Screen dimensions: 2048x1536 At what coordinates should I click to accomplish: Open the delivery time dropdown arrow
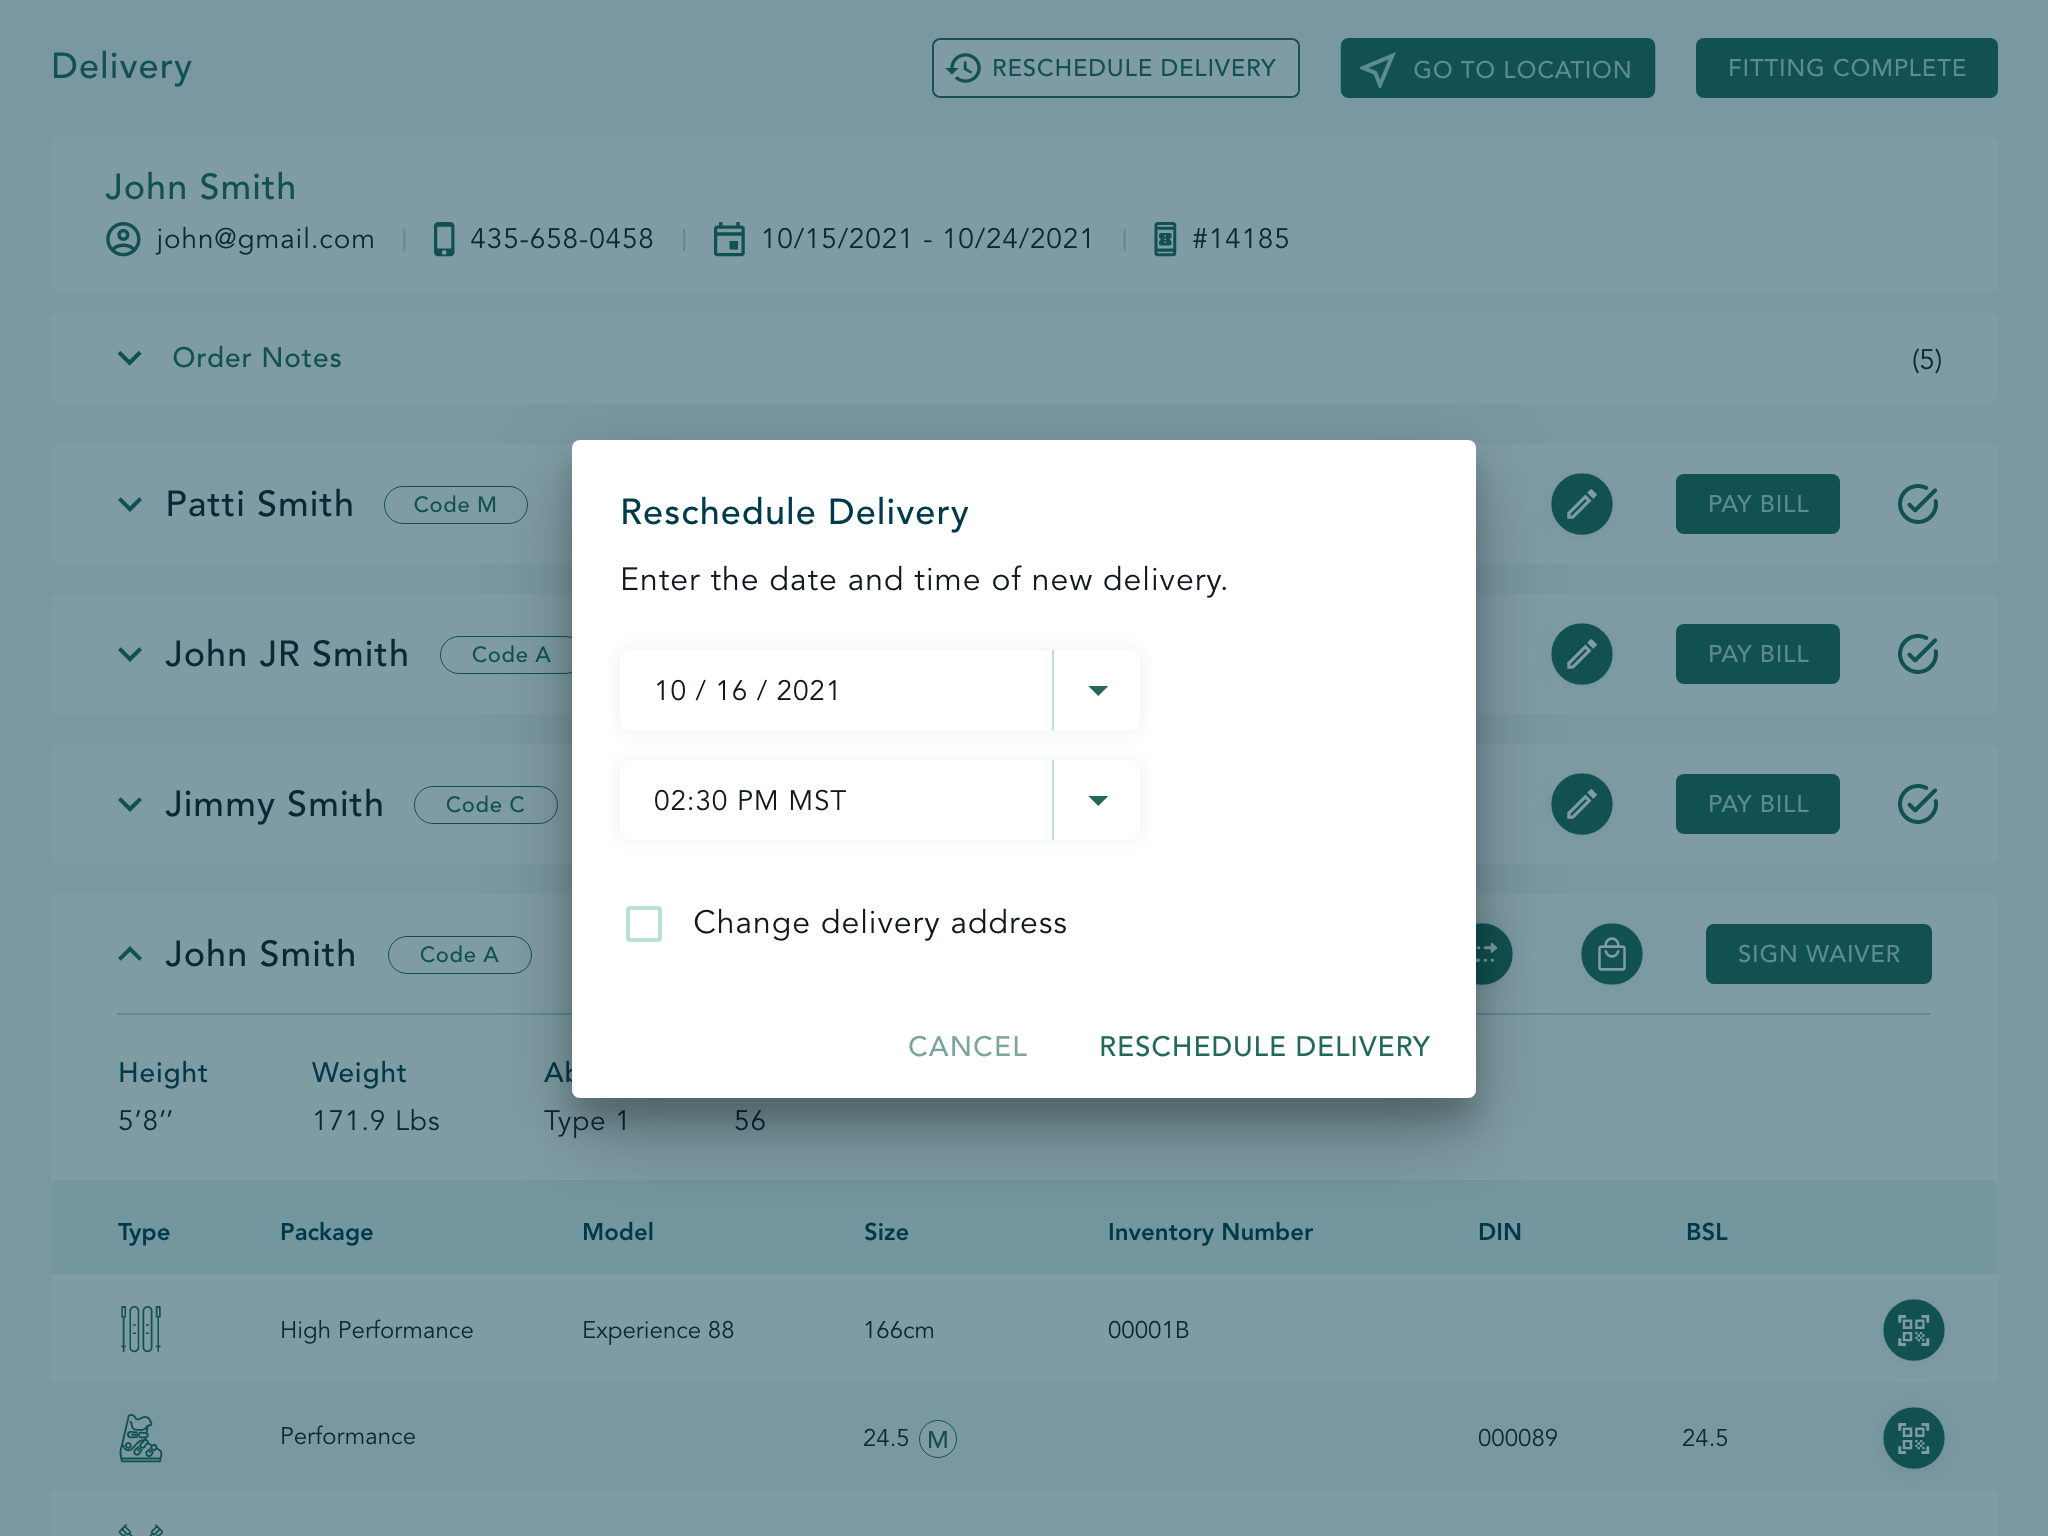tap(1097, 800)
